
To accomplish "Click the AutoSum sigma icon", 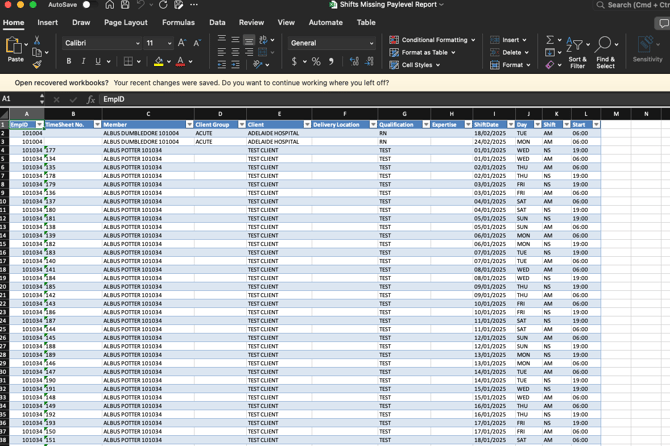I will pos(549,40).
